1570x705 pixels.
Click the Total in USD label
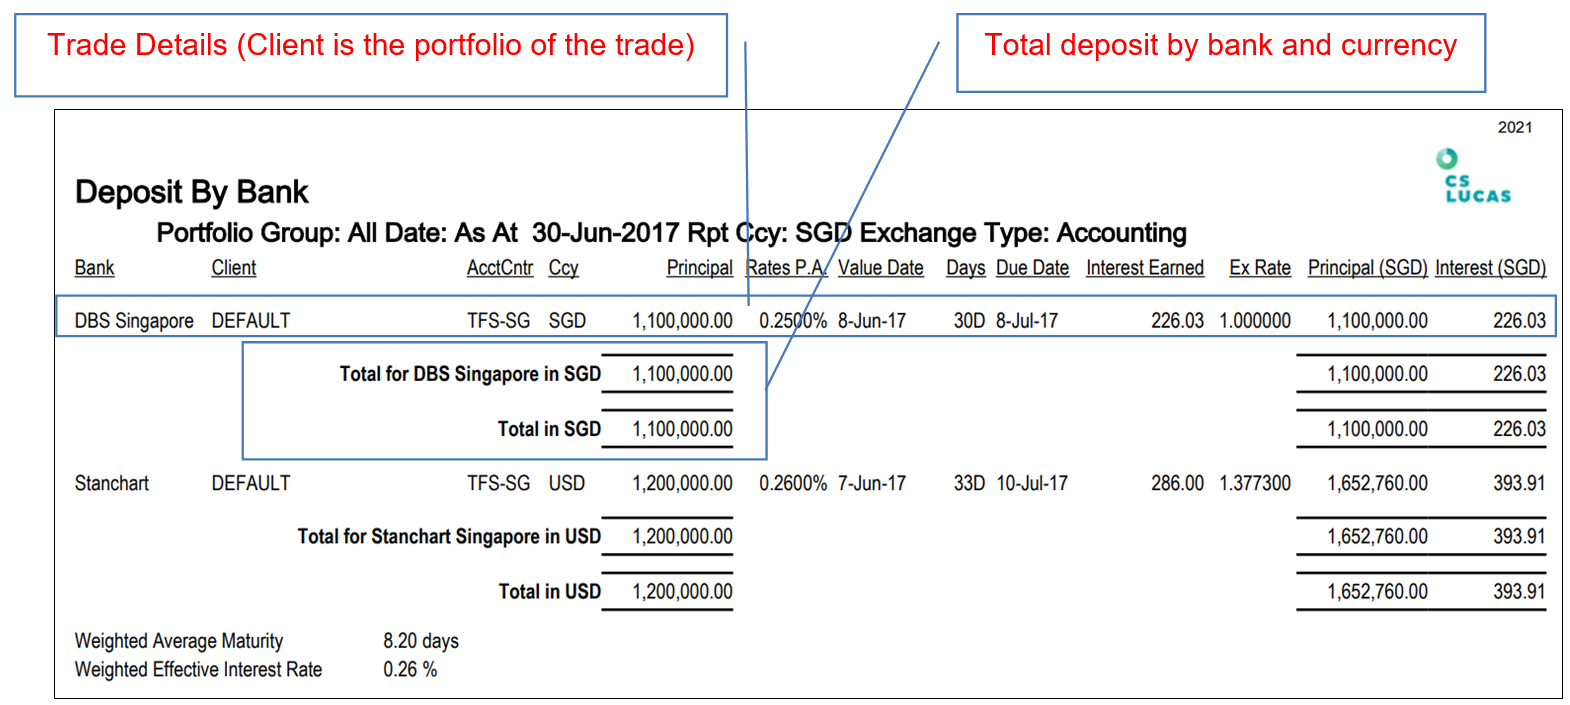pos(550,592)
